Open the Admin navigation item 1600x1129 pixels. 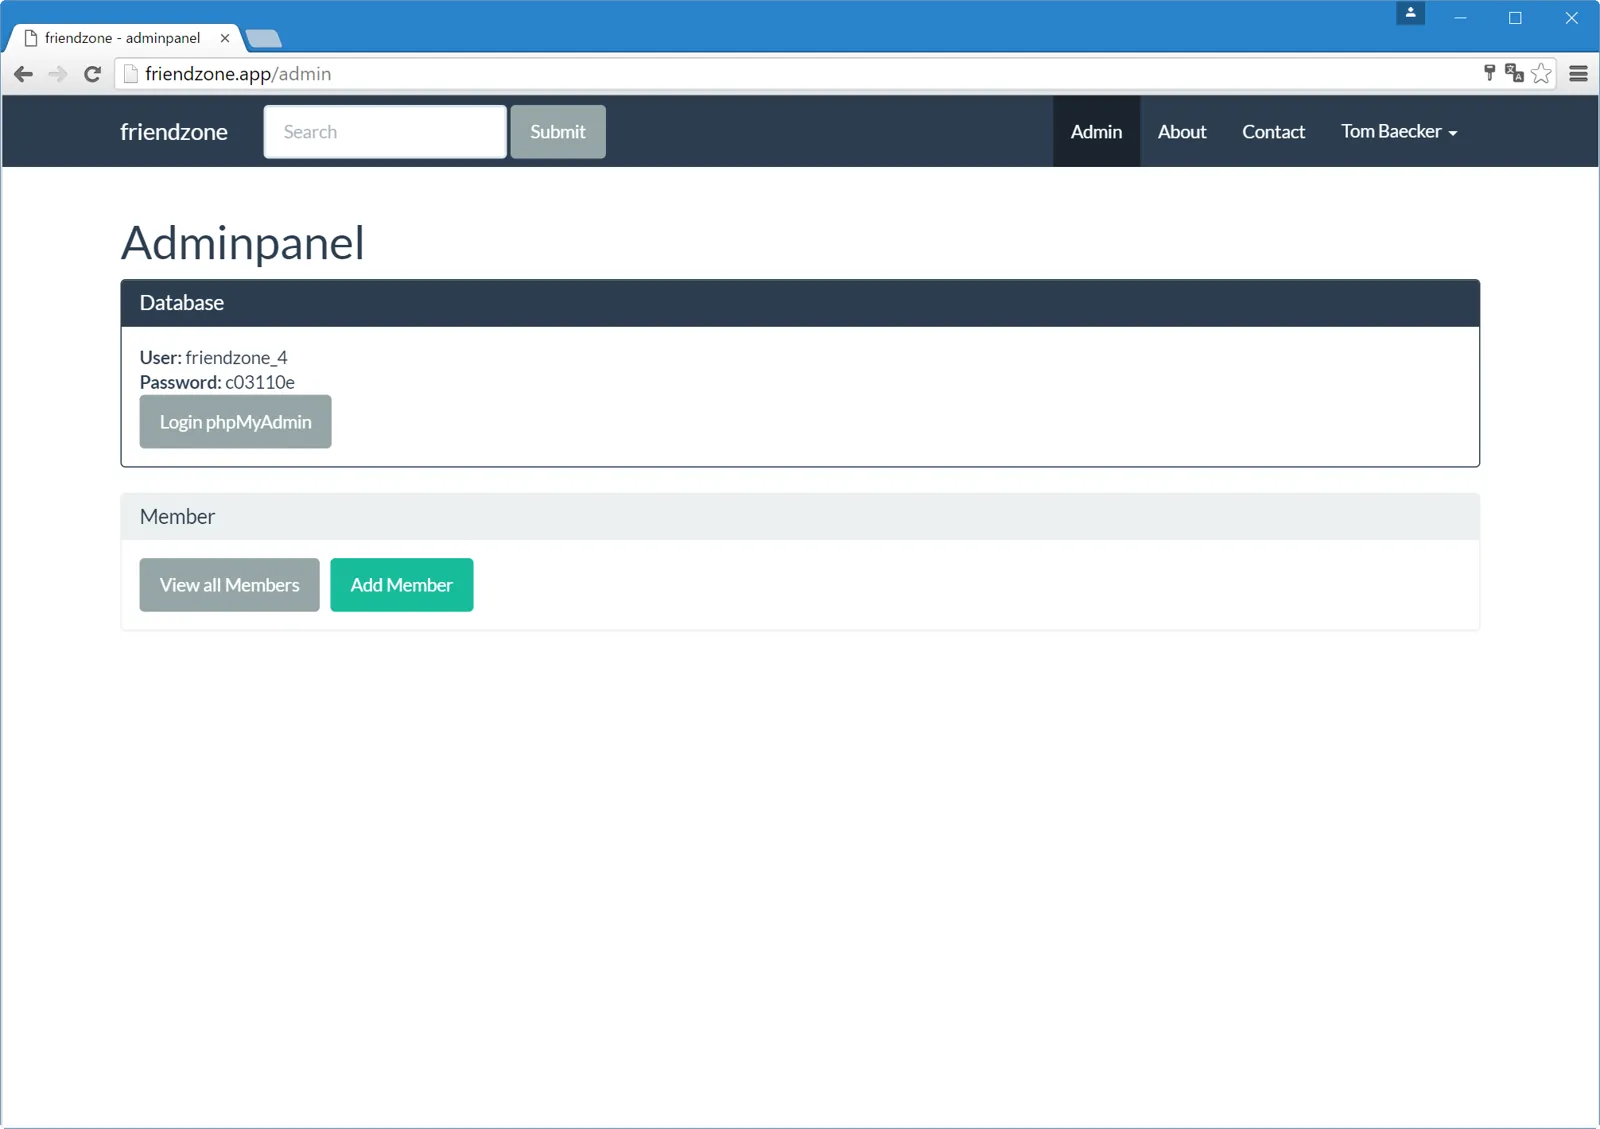click(x=1096, y=132)
